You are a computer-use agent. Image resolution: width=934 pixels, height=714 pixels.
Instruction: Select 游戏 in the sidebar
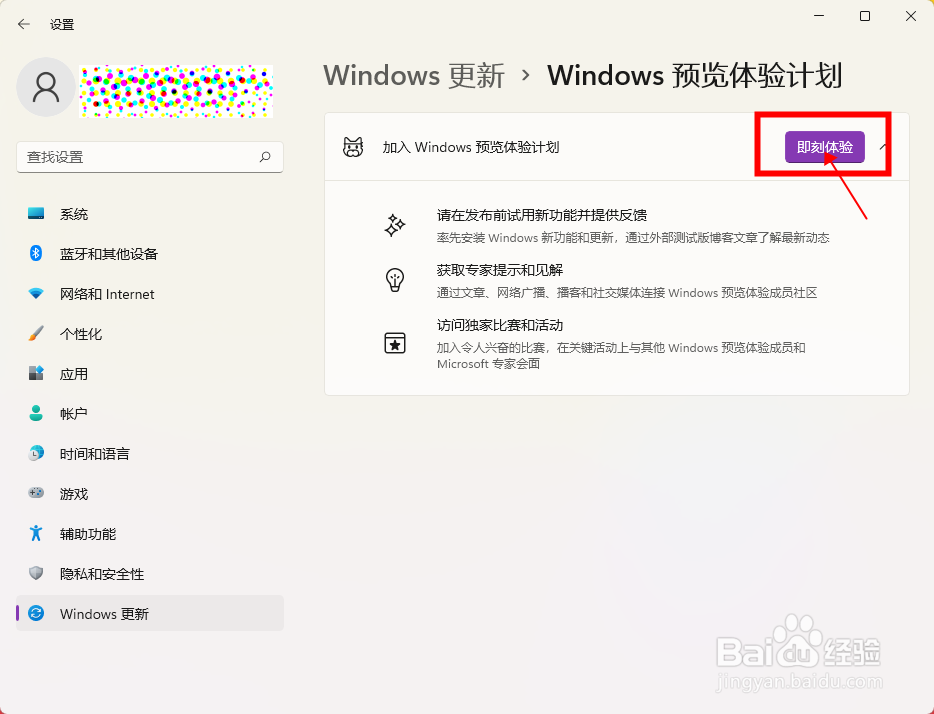[x=150, y=493]
